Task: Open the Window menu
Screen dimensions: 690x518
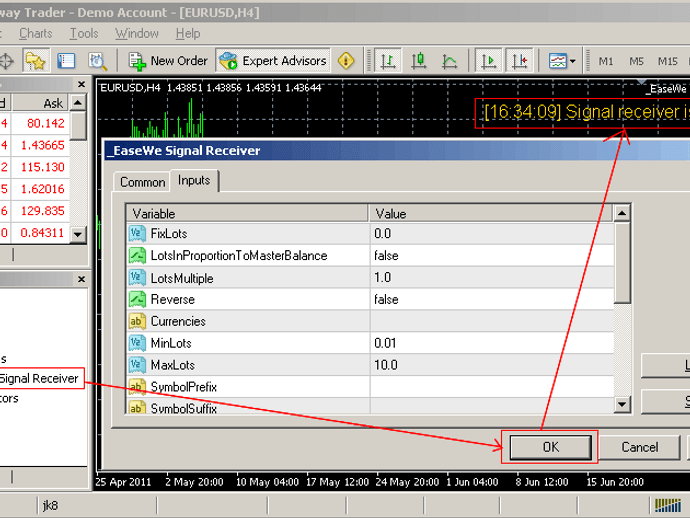Action: tap(137, 33)
